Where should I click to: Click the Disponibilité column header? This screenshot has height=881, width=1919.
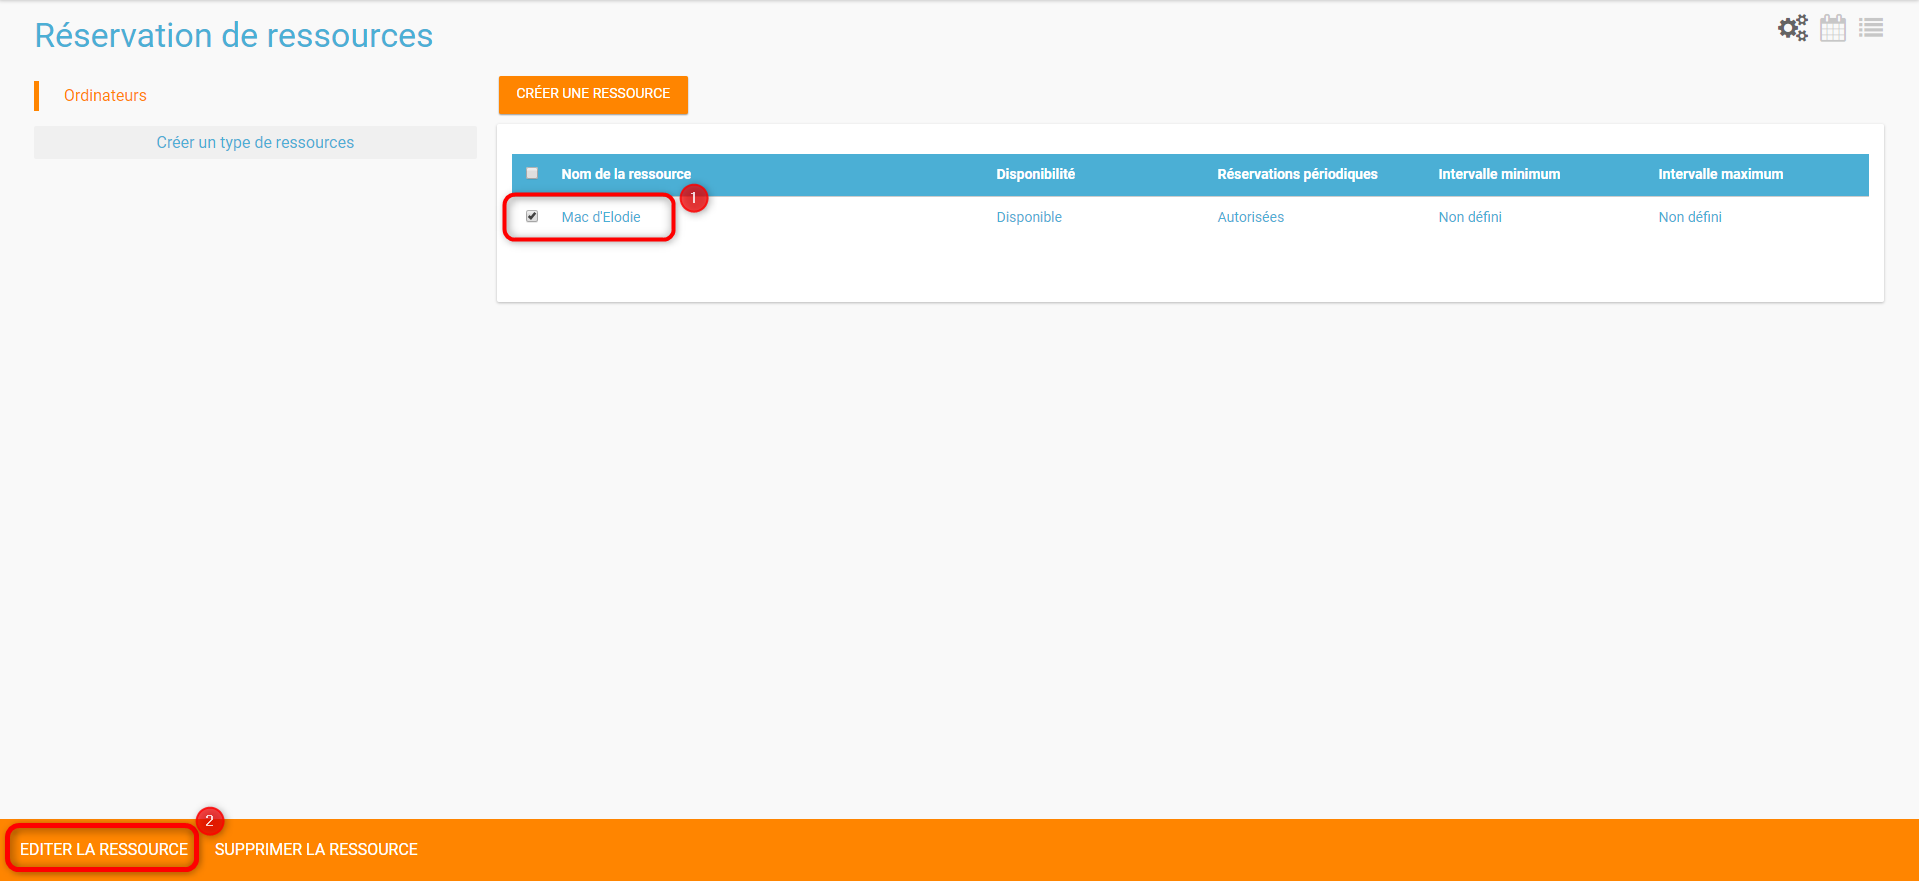point(1035,174)
